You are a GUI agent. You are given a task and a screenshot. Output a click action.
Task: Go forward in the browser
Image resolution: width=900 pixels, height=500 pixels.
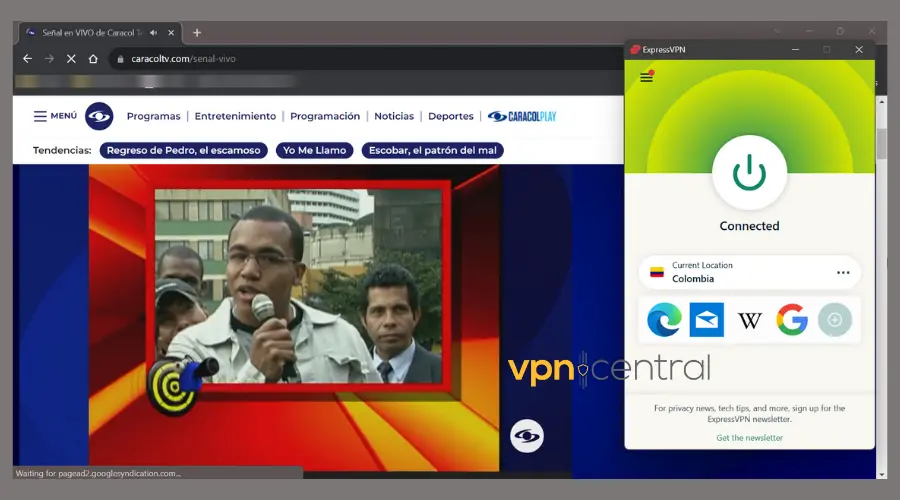49,59
